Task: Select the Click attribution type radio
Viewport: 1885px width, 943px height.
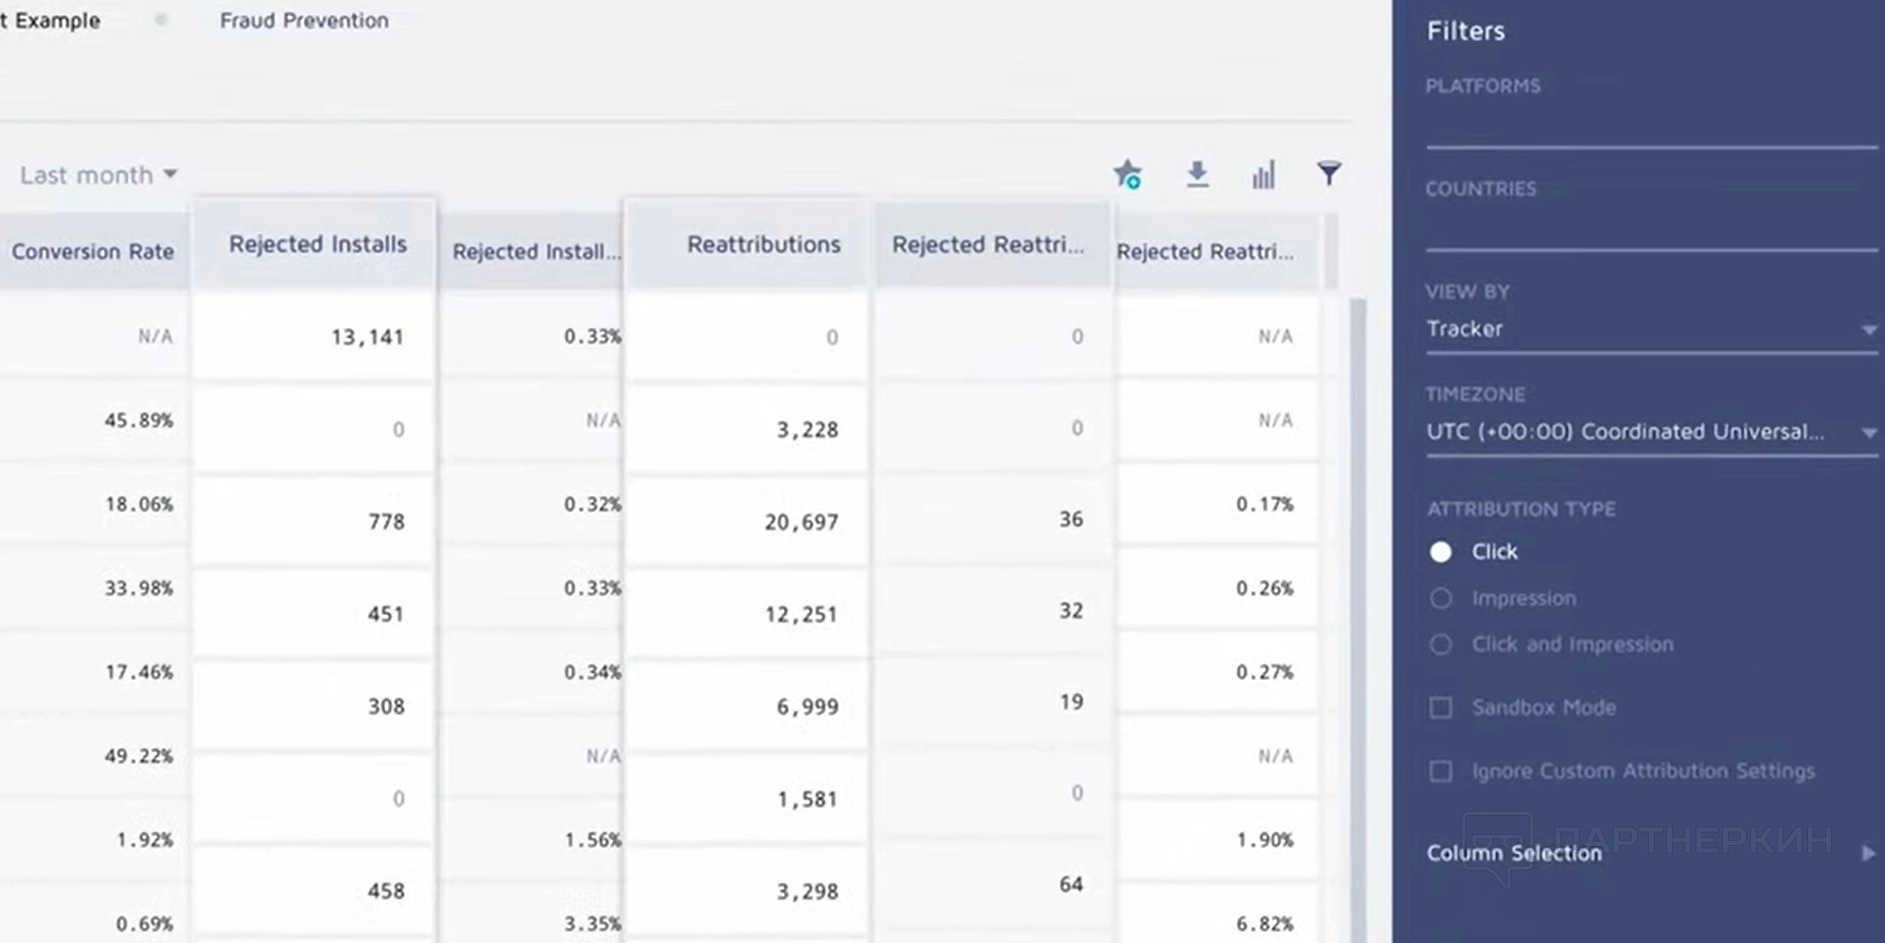Action: [1441, 552]
